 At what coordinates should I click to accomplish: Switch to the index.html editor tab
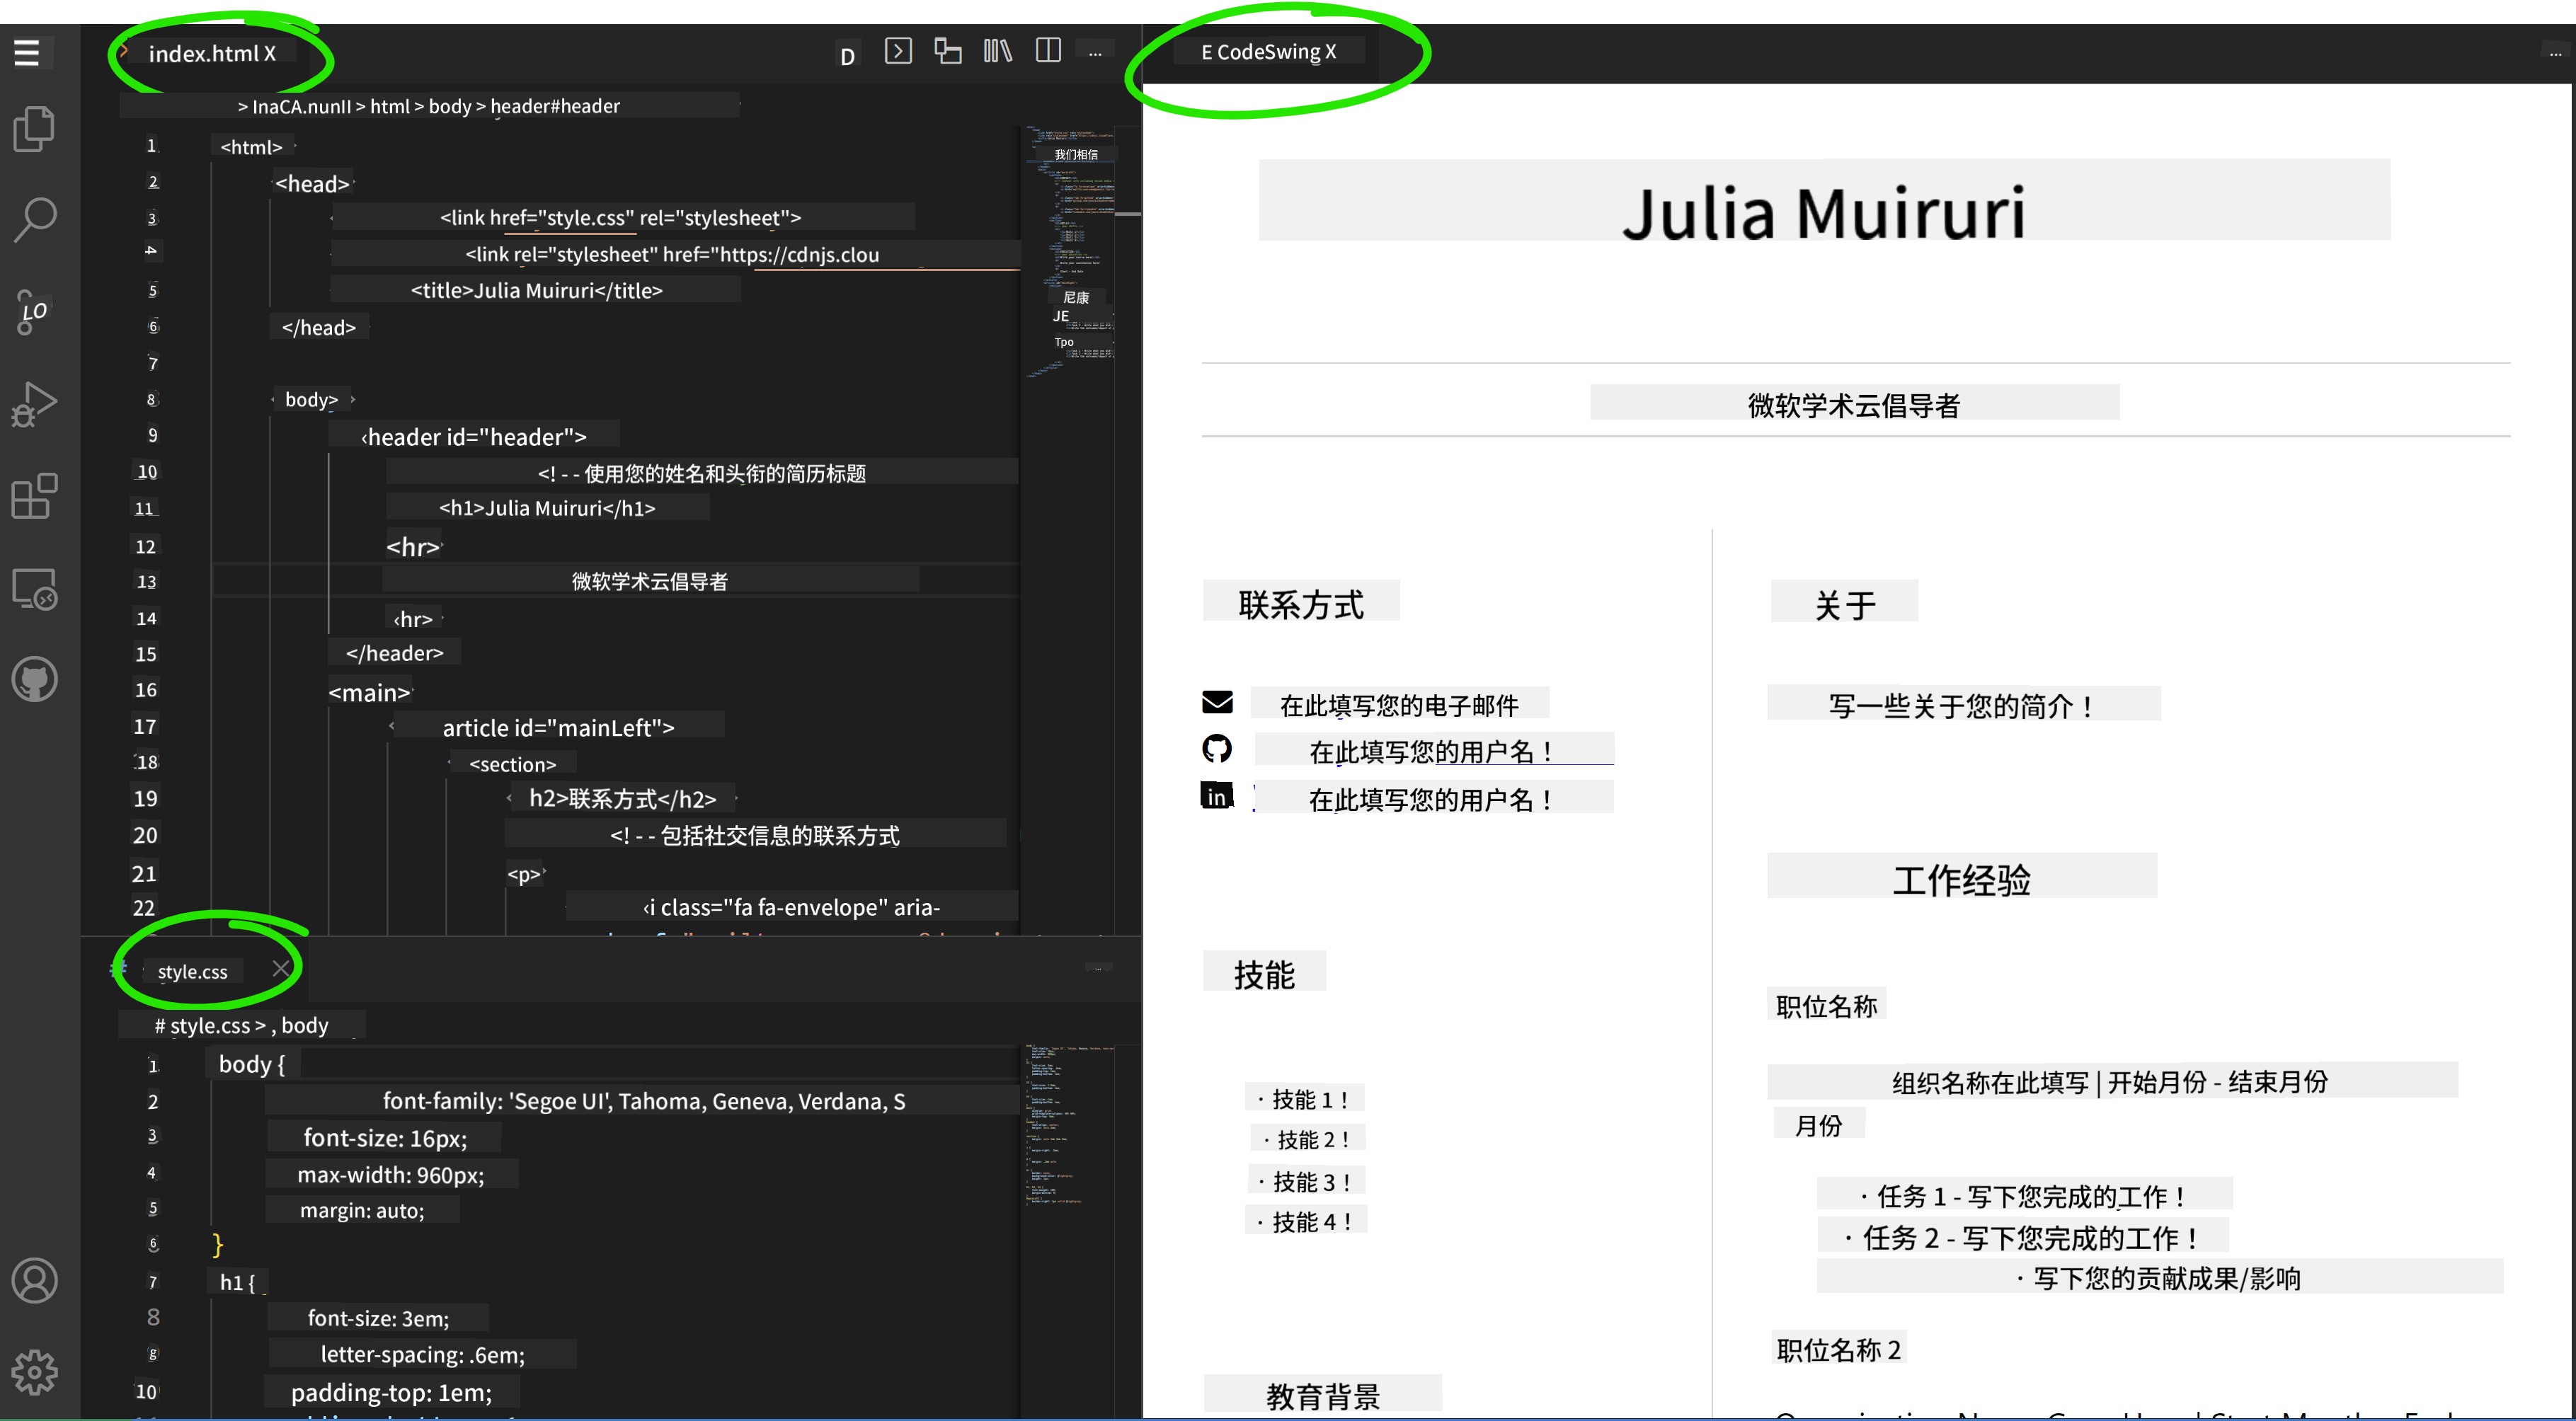coord(204,54)
